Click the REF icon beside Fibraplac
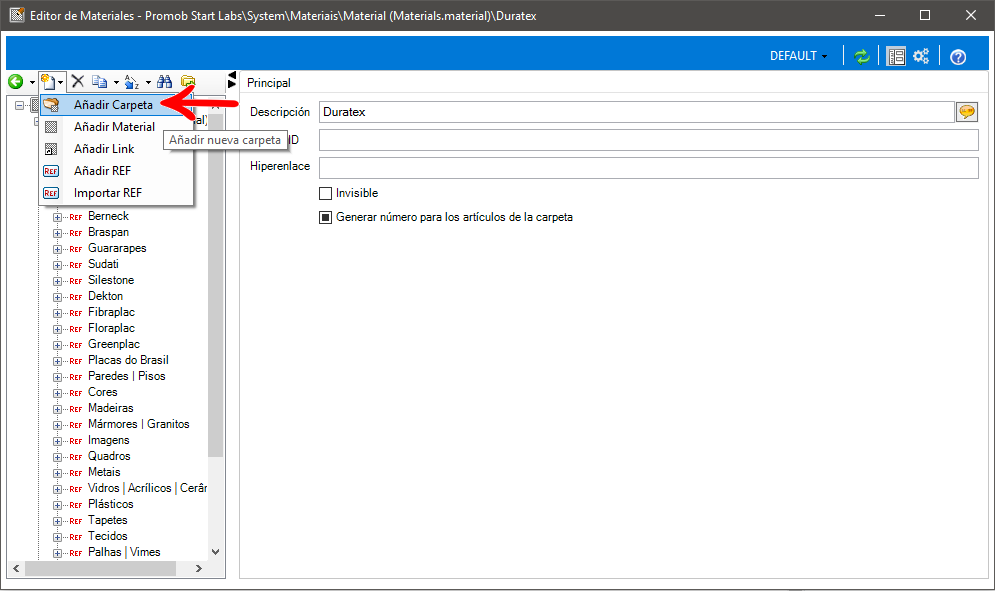Image resolution: width=995 pixels, height=591 pixels. pyautogui.click(x=76, y=313)
